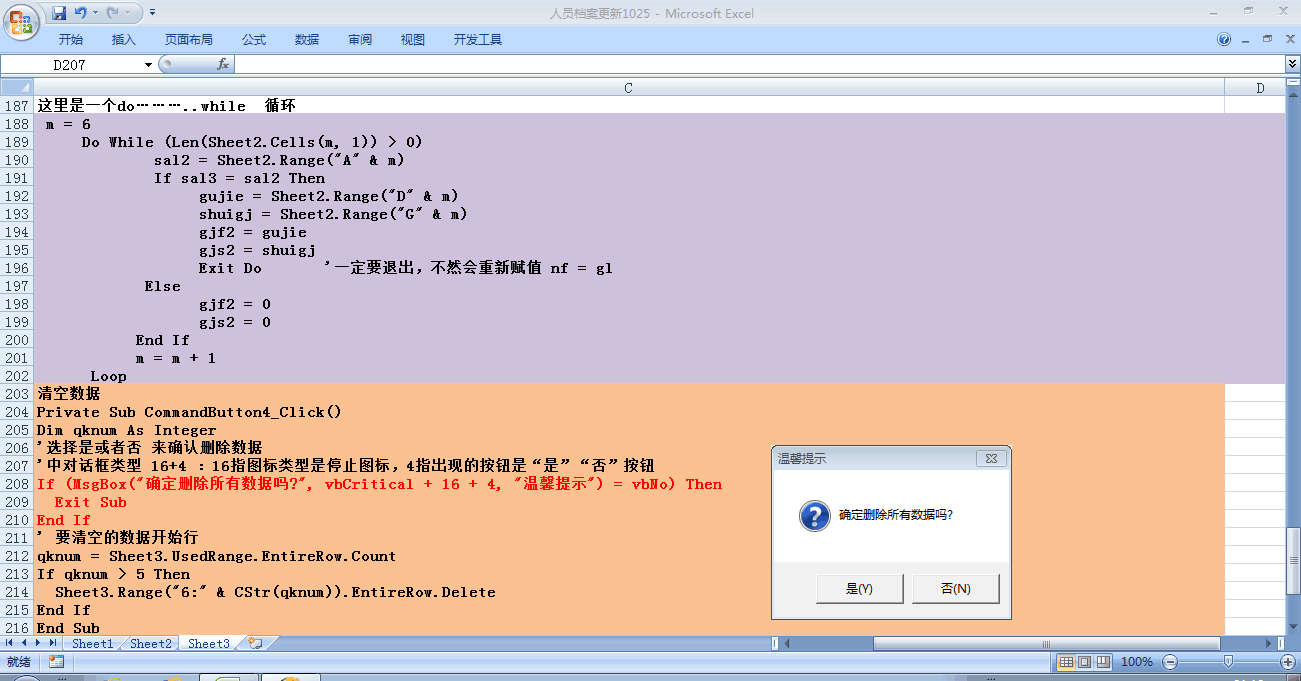Open the 开始 ribbon tab
This screenshot has height=681, width=1301.
(x=71, y=40)
